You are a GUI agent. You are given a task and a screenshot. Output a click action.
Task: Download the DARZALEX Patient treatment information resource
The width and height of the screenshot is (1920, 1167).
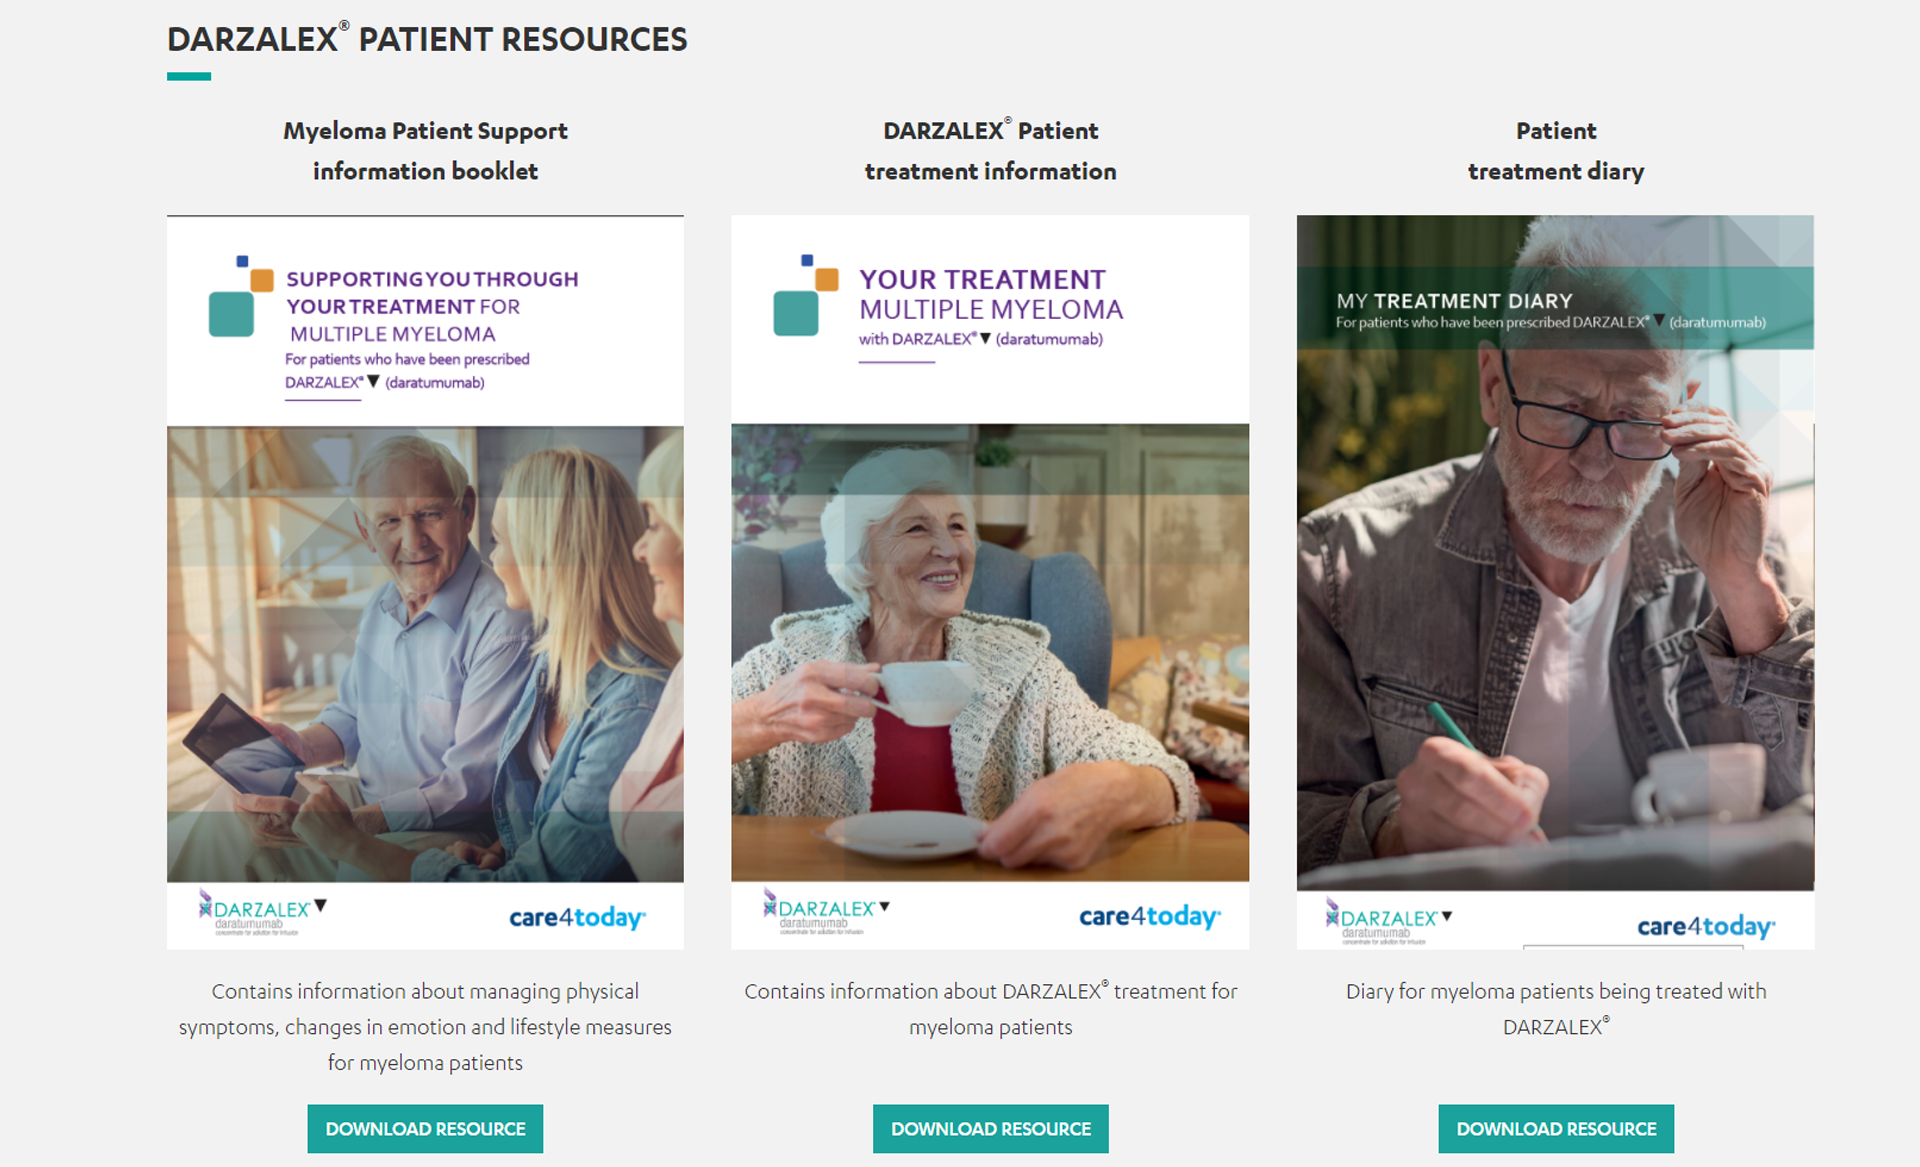coord(990,1128)
